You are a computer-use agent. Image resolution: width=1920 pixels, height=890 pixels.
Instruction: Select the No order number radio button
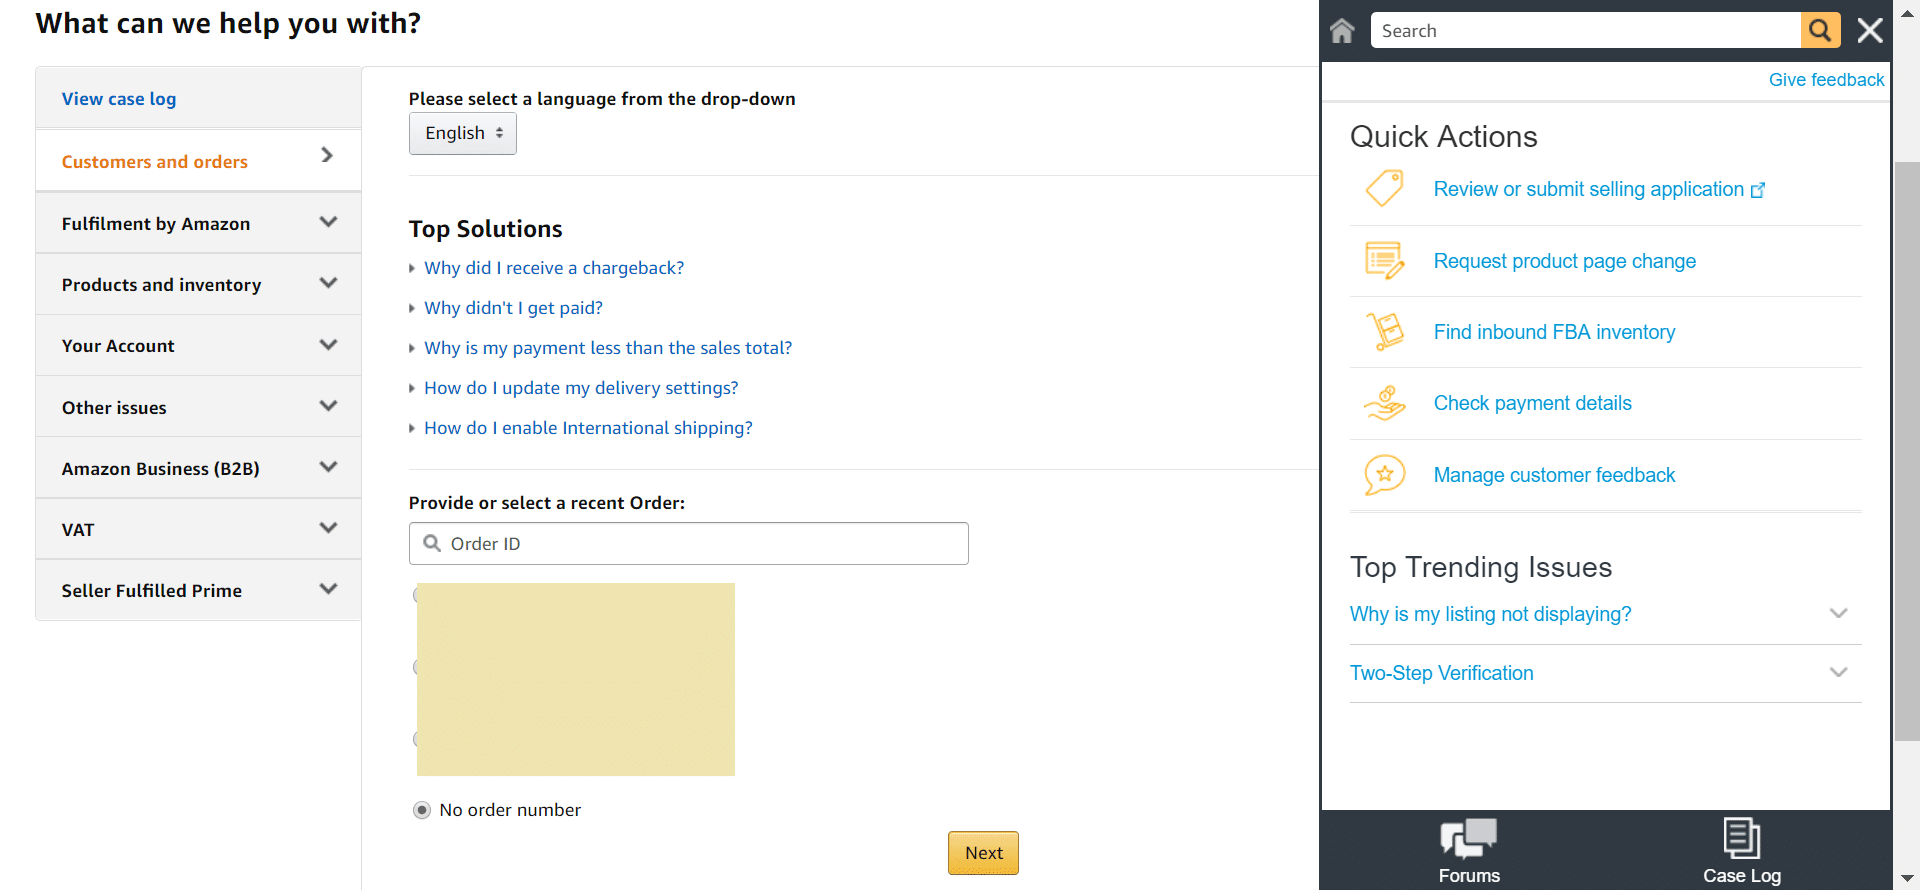(422, 810)
